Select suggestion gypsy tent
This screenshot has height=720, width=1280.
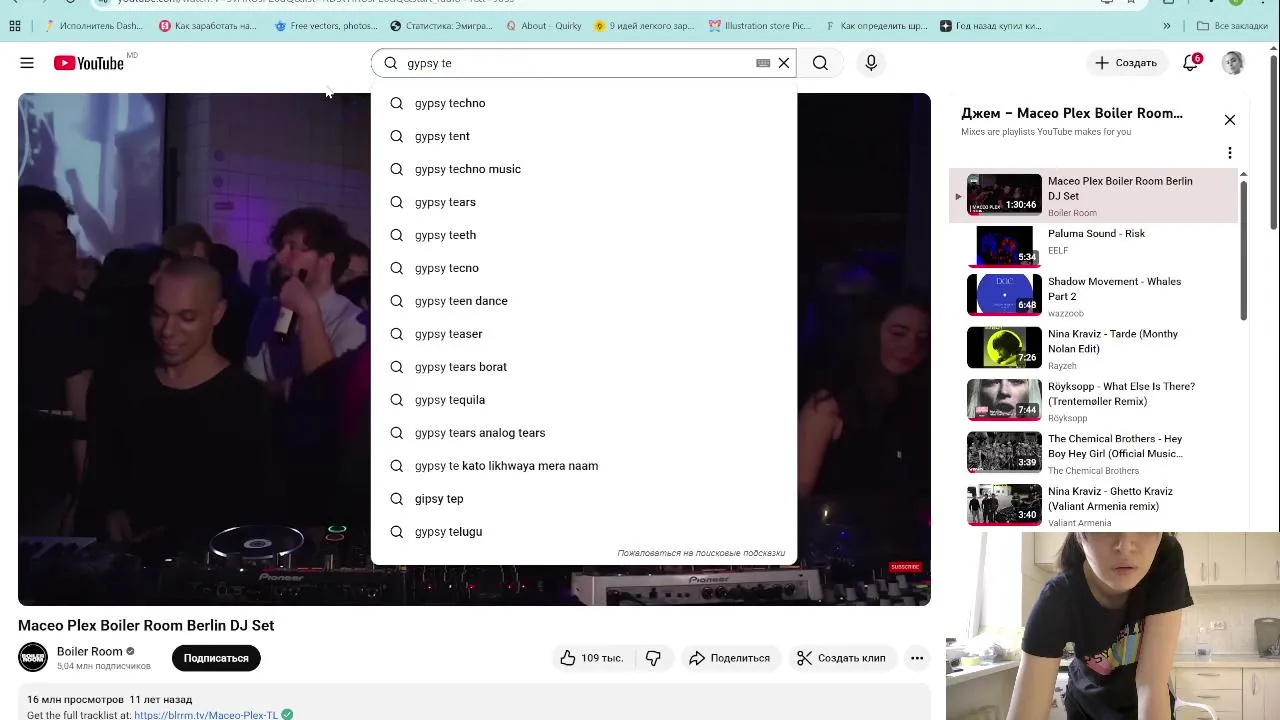coord(584,136)
